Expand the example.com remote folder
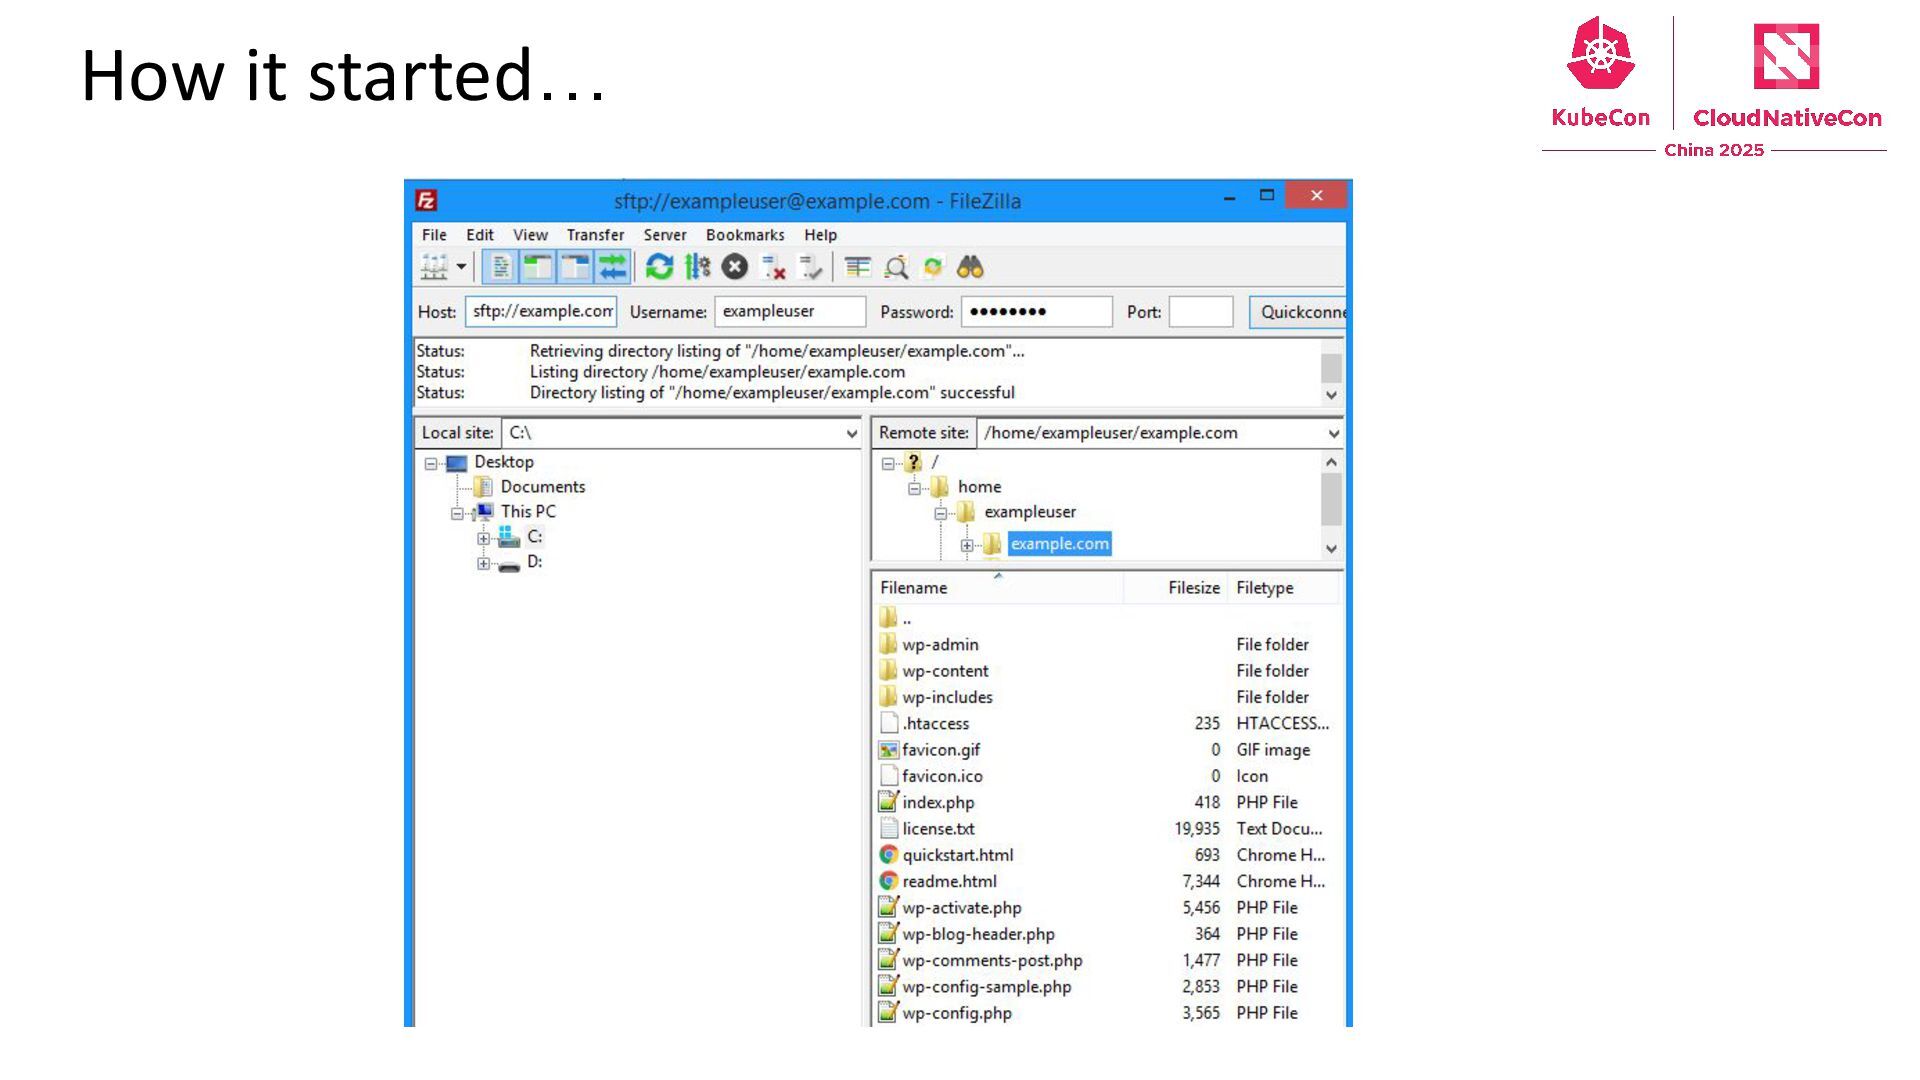Screen dimensions: 1920x1080 [967, 545]
